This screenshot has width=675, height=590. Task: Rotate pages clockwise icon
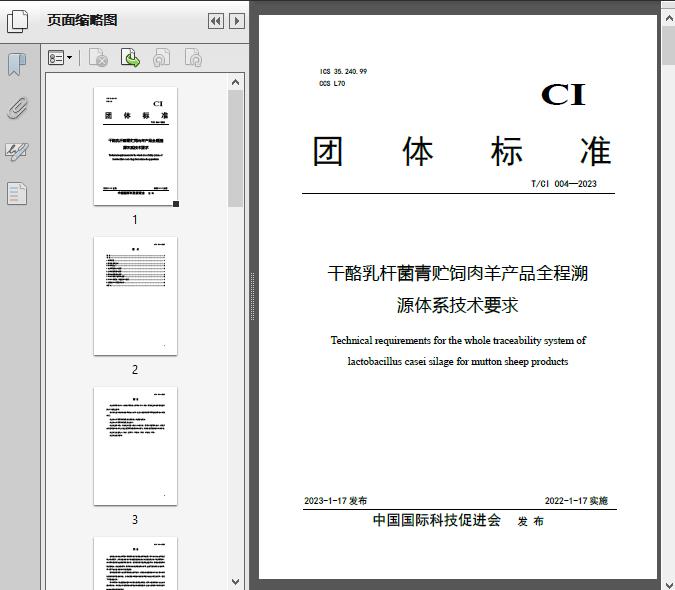[193, 59]
